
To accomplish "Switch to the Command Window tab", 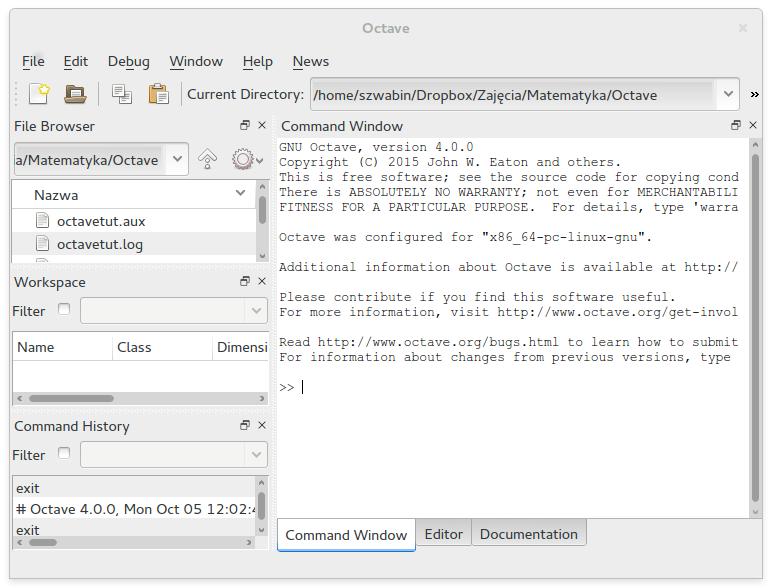I will [x=346, y=535].
